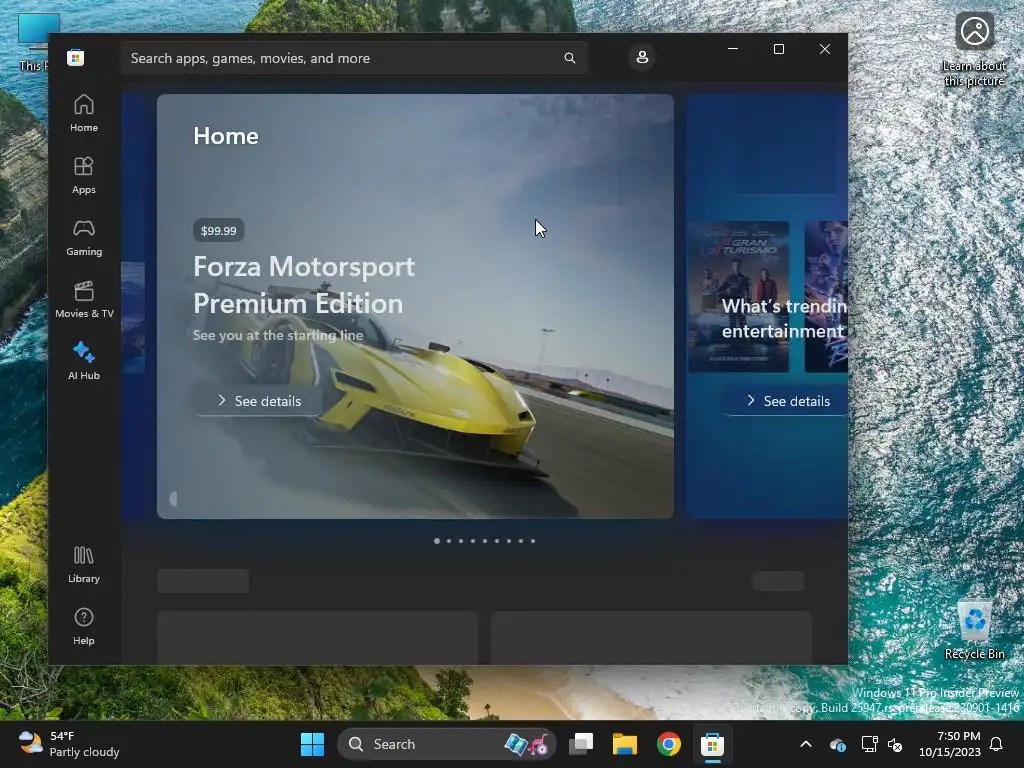Minimize the Microsoft Store window
1024x768 pixels.
(x=733, y=49)
